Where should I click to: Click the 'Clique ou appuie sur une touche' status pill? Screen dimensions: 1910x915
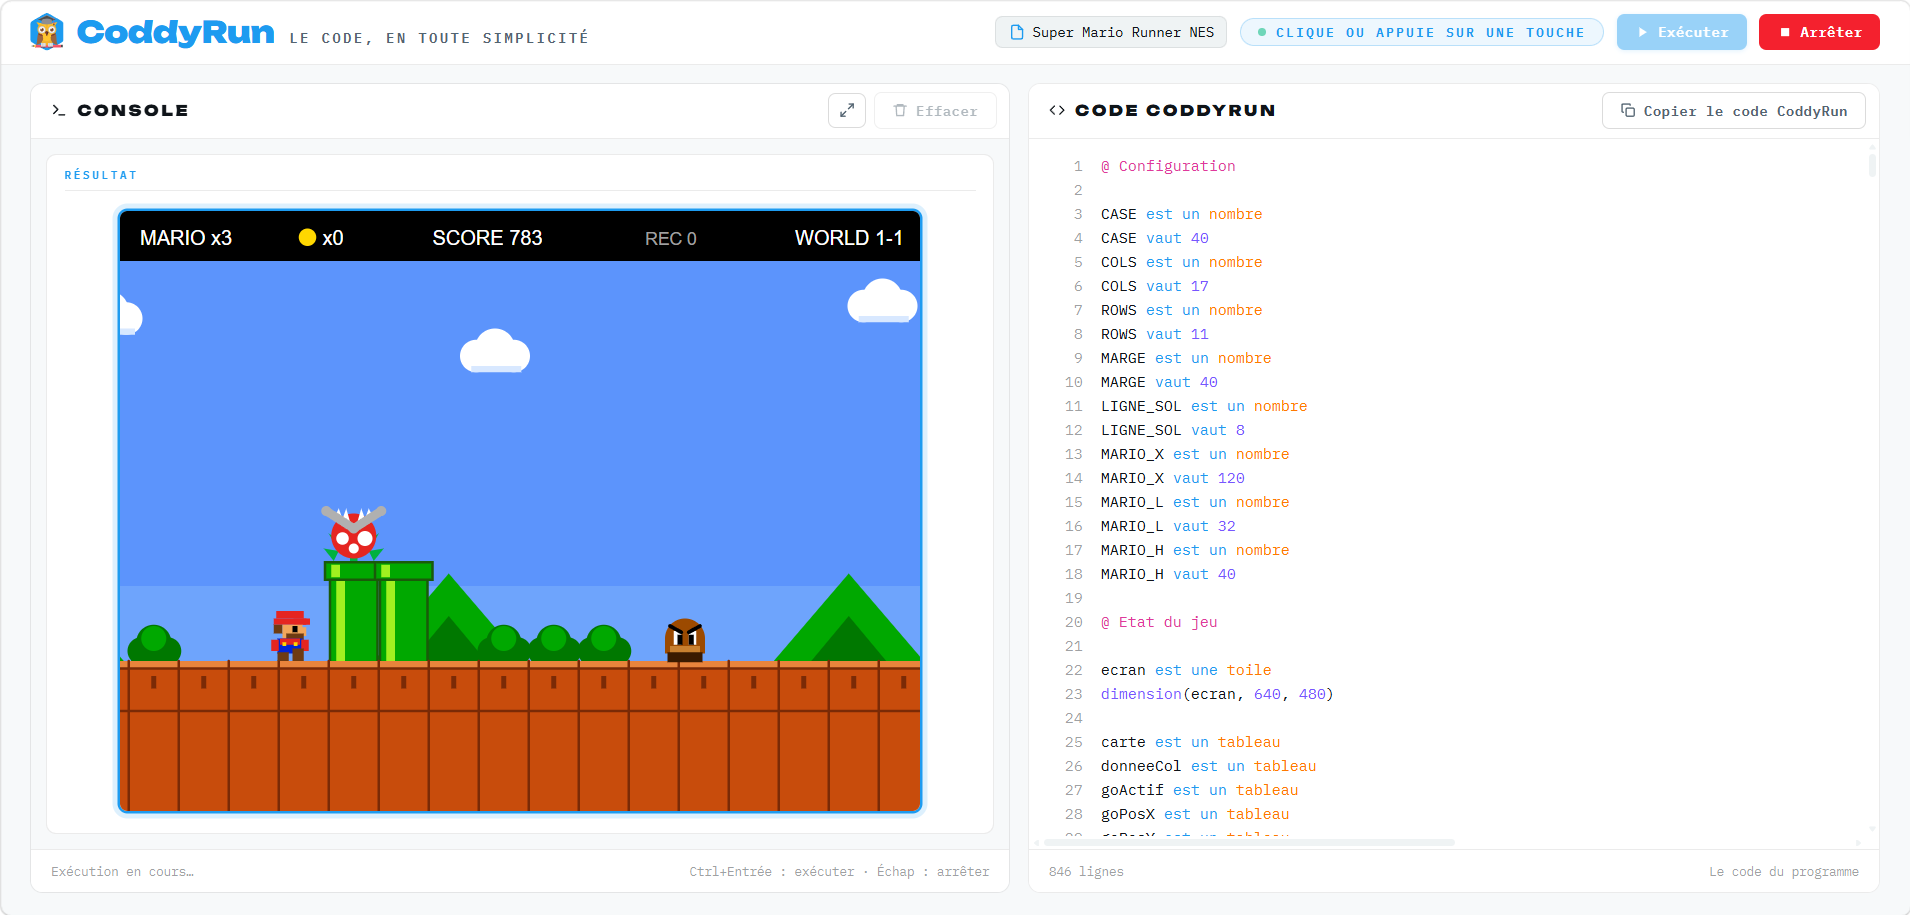tap(1421, 32)
